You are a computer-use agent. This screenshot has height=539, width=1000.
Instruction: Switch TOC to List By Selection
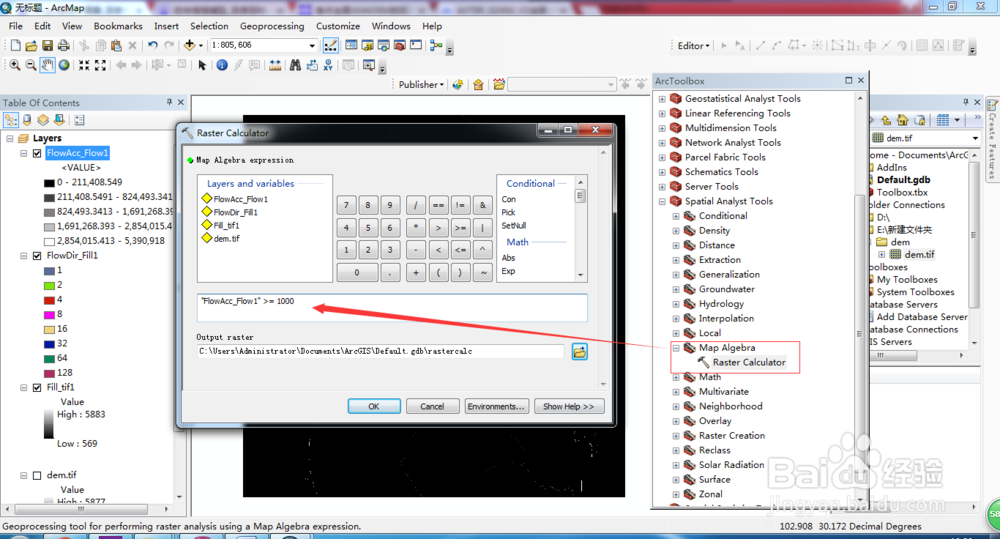[x=59, y=120]
